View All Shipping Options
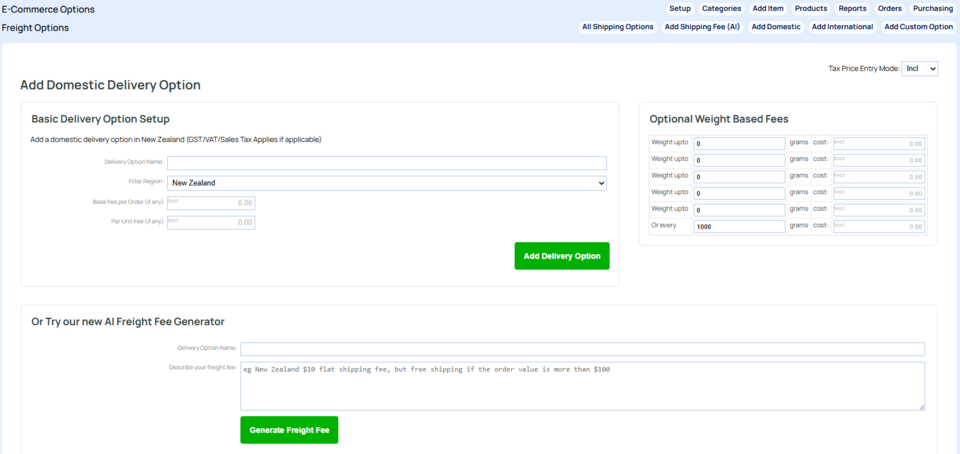 (618, 27)
